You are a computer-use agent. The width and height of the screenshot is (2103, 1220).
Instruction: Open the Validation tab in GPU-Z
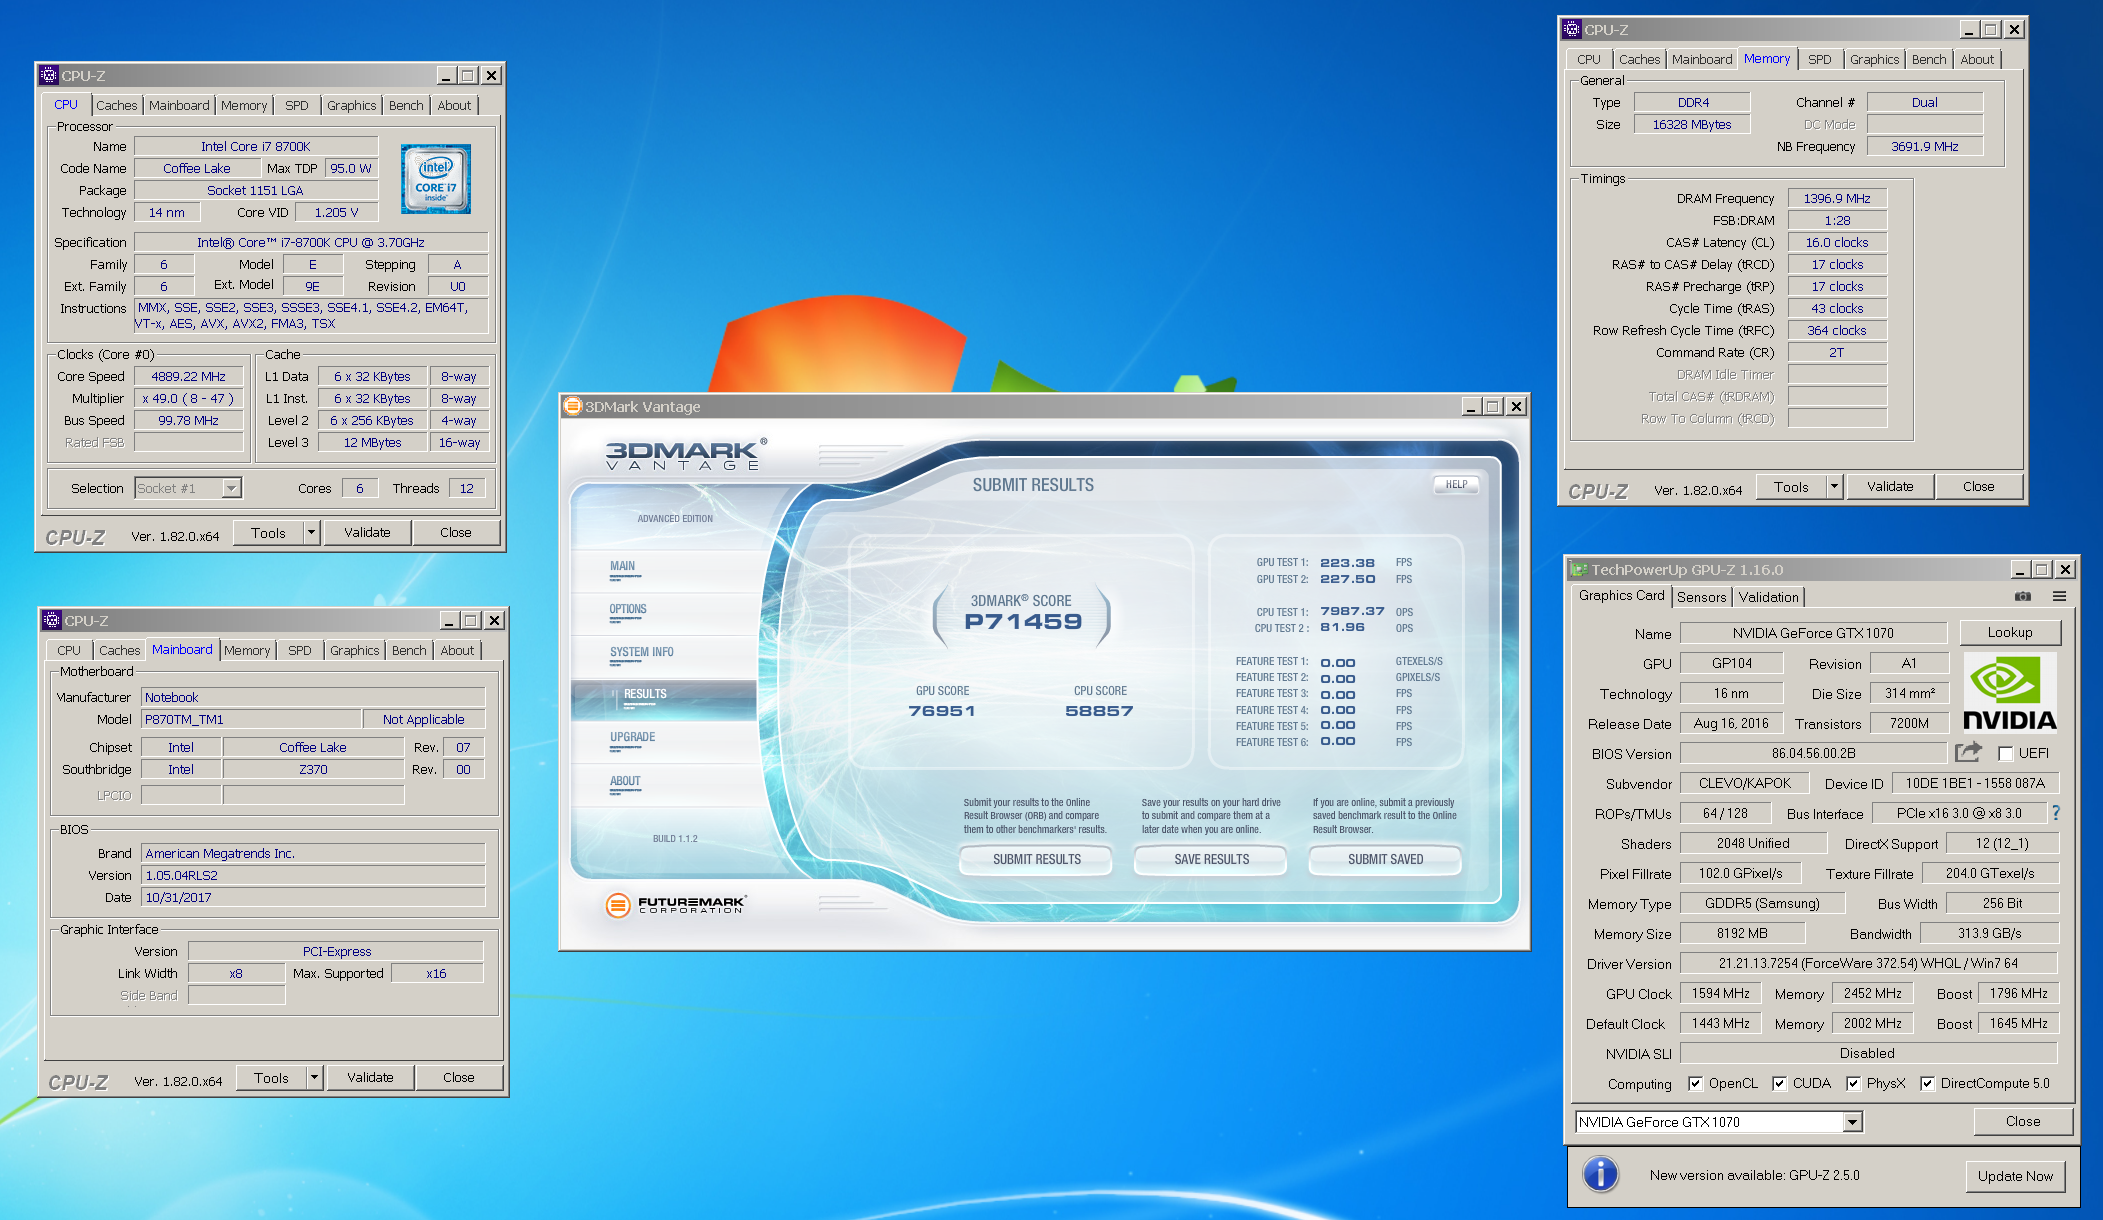(1768, 597)
